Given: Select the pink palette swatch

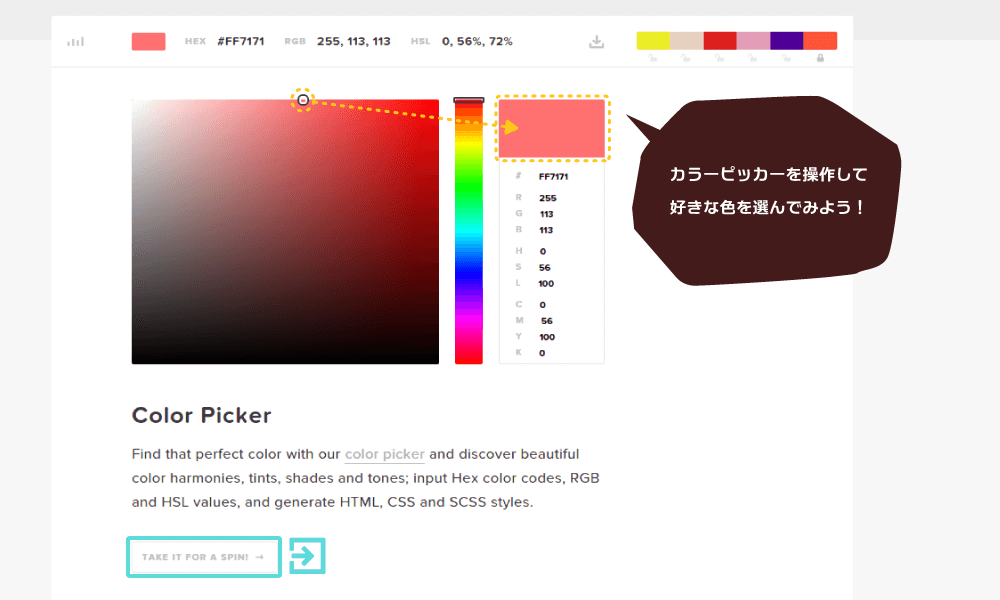Looking at the screenshot, I should point(753,41).
